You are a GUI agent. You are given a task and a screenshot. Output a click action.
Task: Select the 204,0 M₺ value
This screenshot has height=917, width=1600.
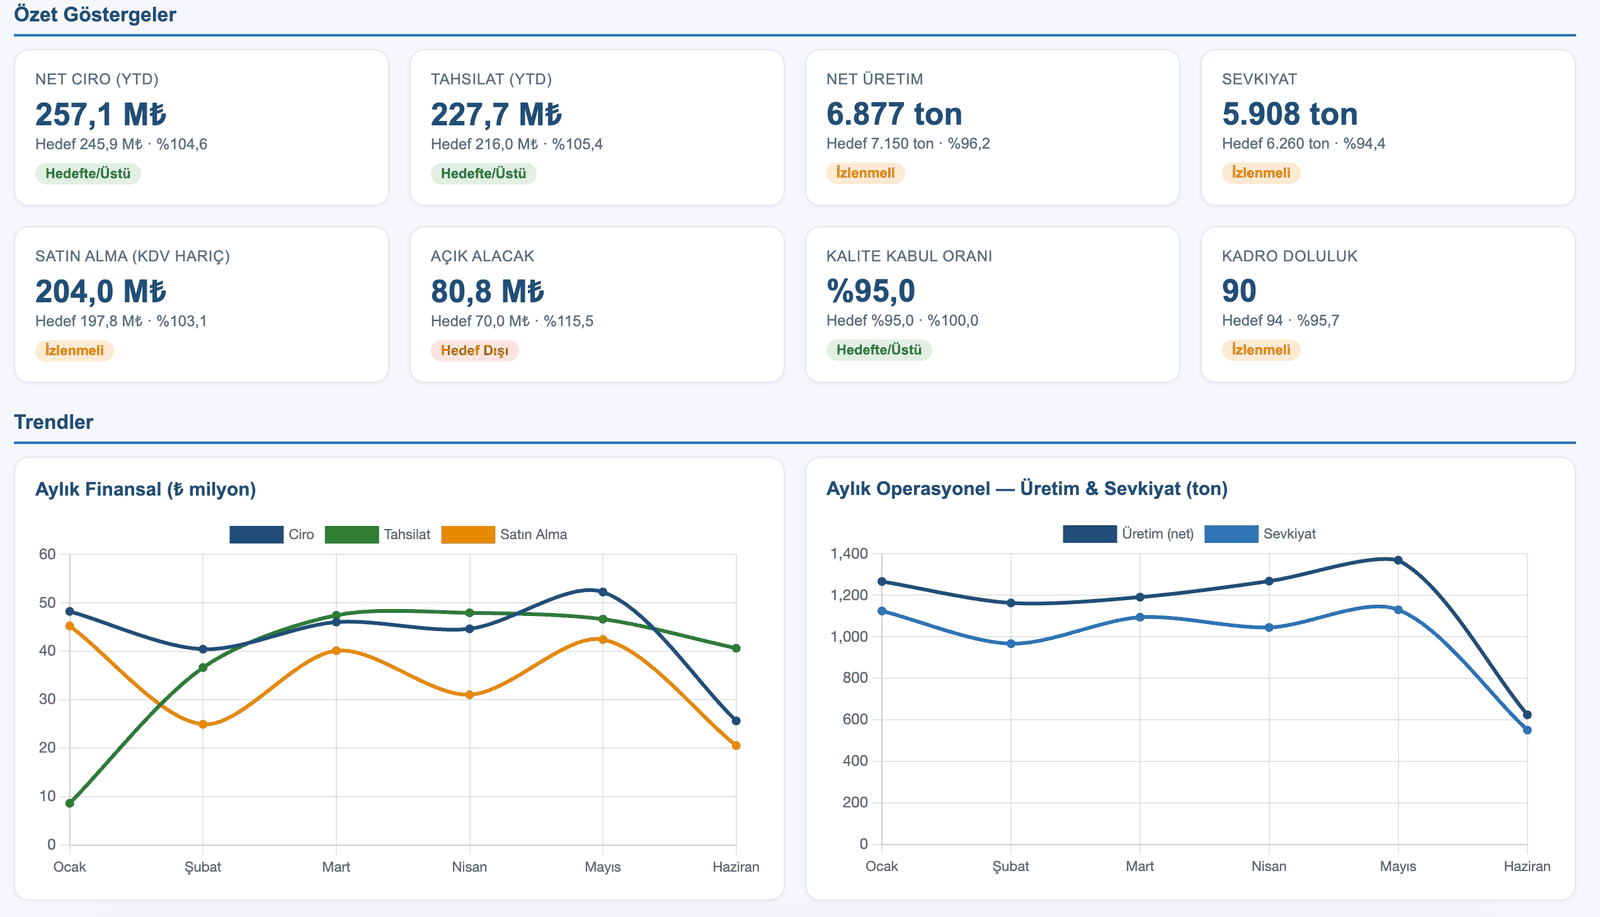(101, 291)
